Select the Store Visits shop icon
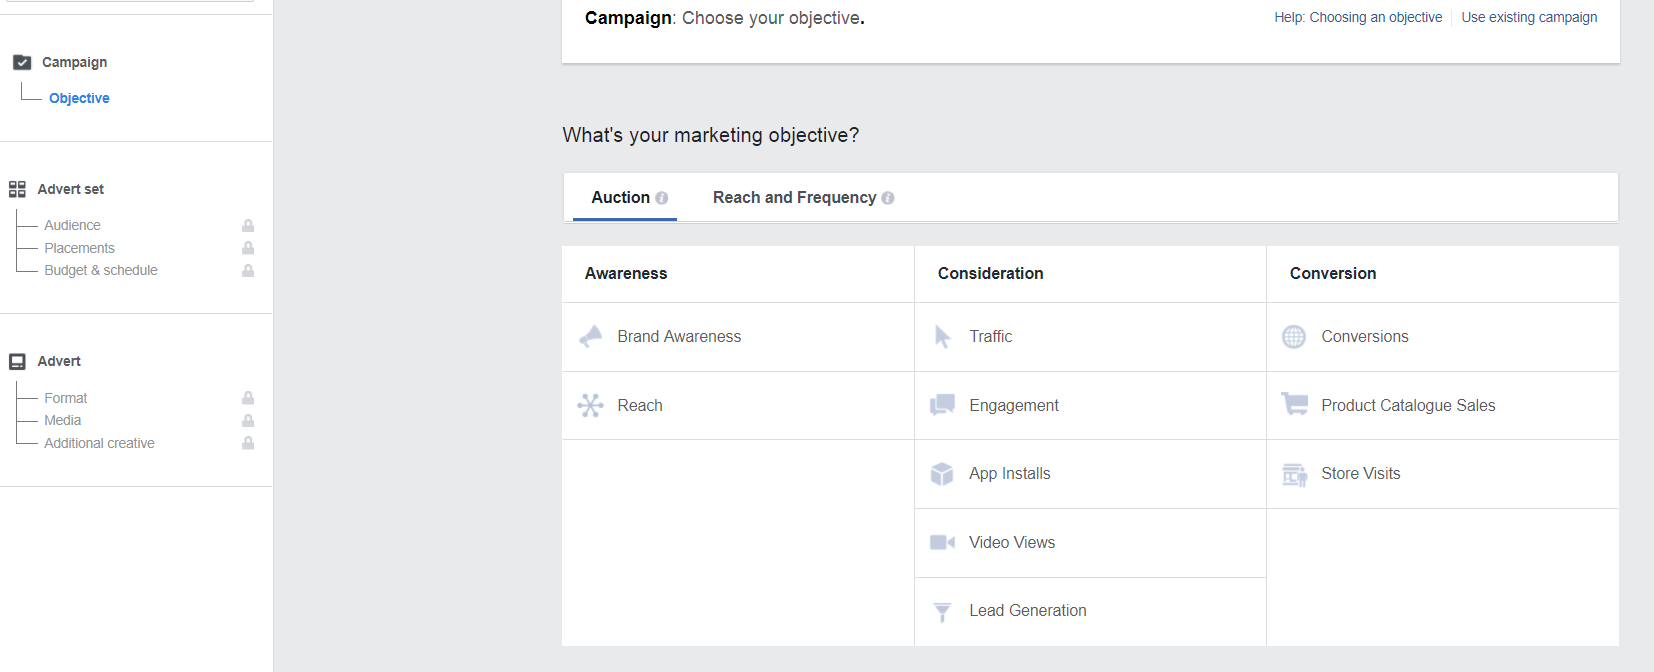 point(1295,474)
